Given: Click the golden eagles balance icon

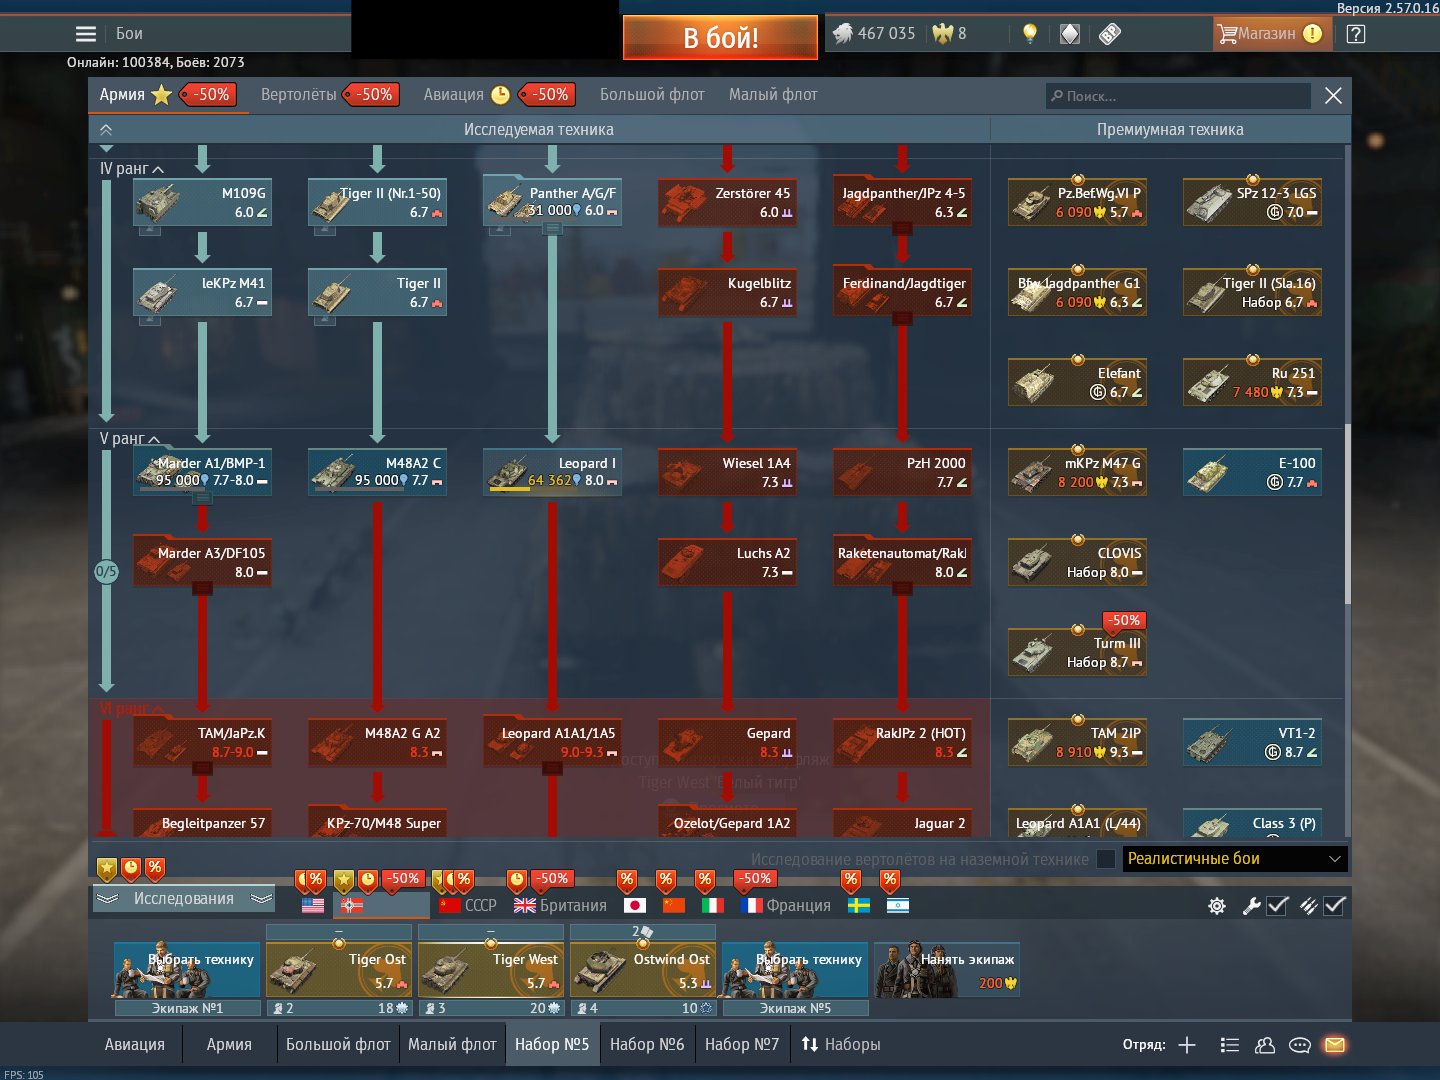Looking at the screenshot, I should tap(942, 34).
